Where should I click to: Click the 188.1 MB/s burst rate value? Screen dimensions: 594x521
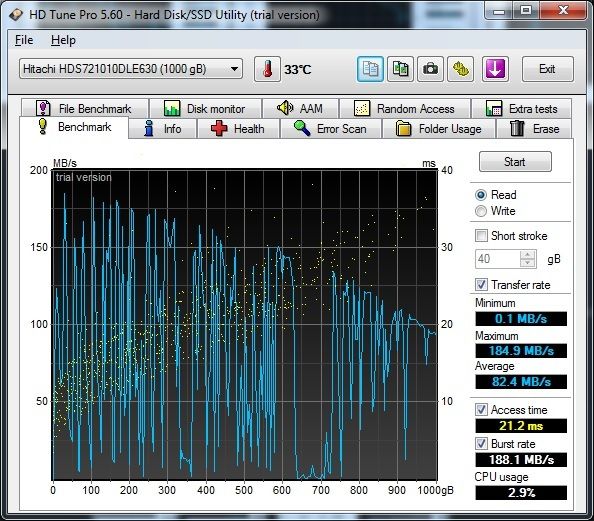coord(521,460)
